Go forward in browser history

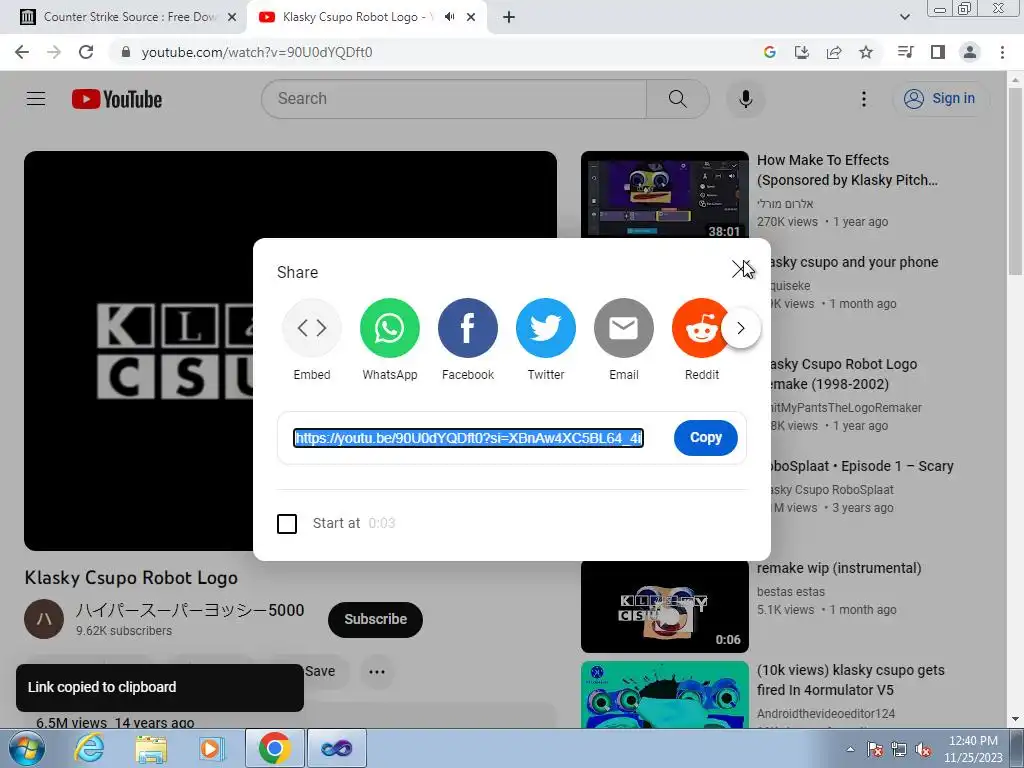(54, 52)
